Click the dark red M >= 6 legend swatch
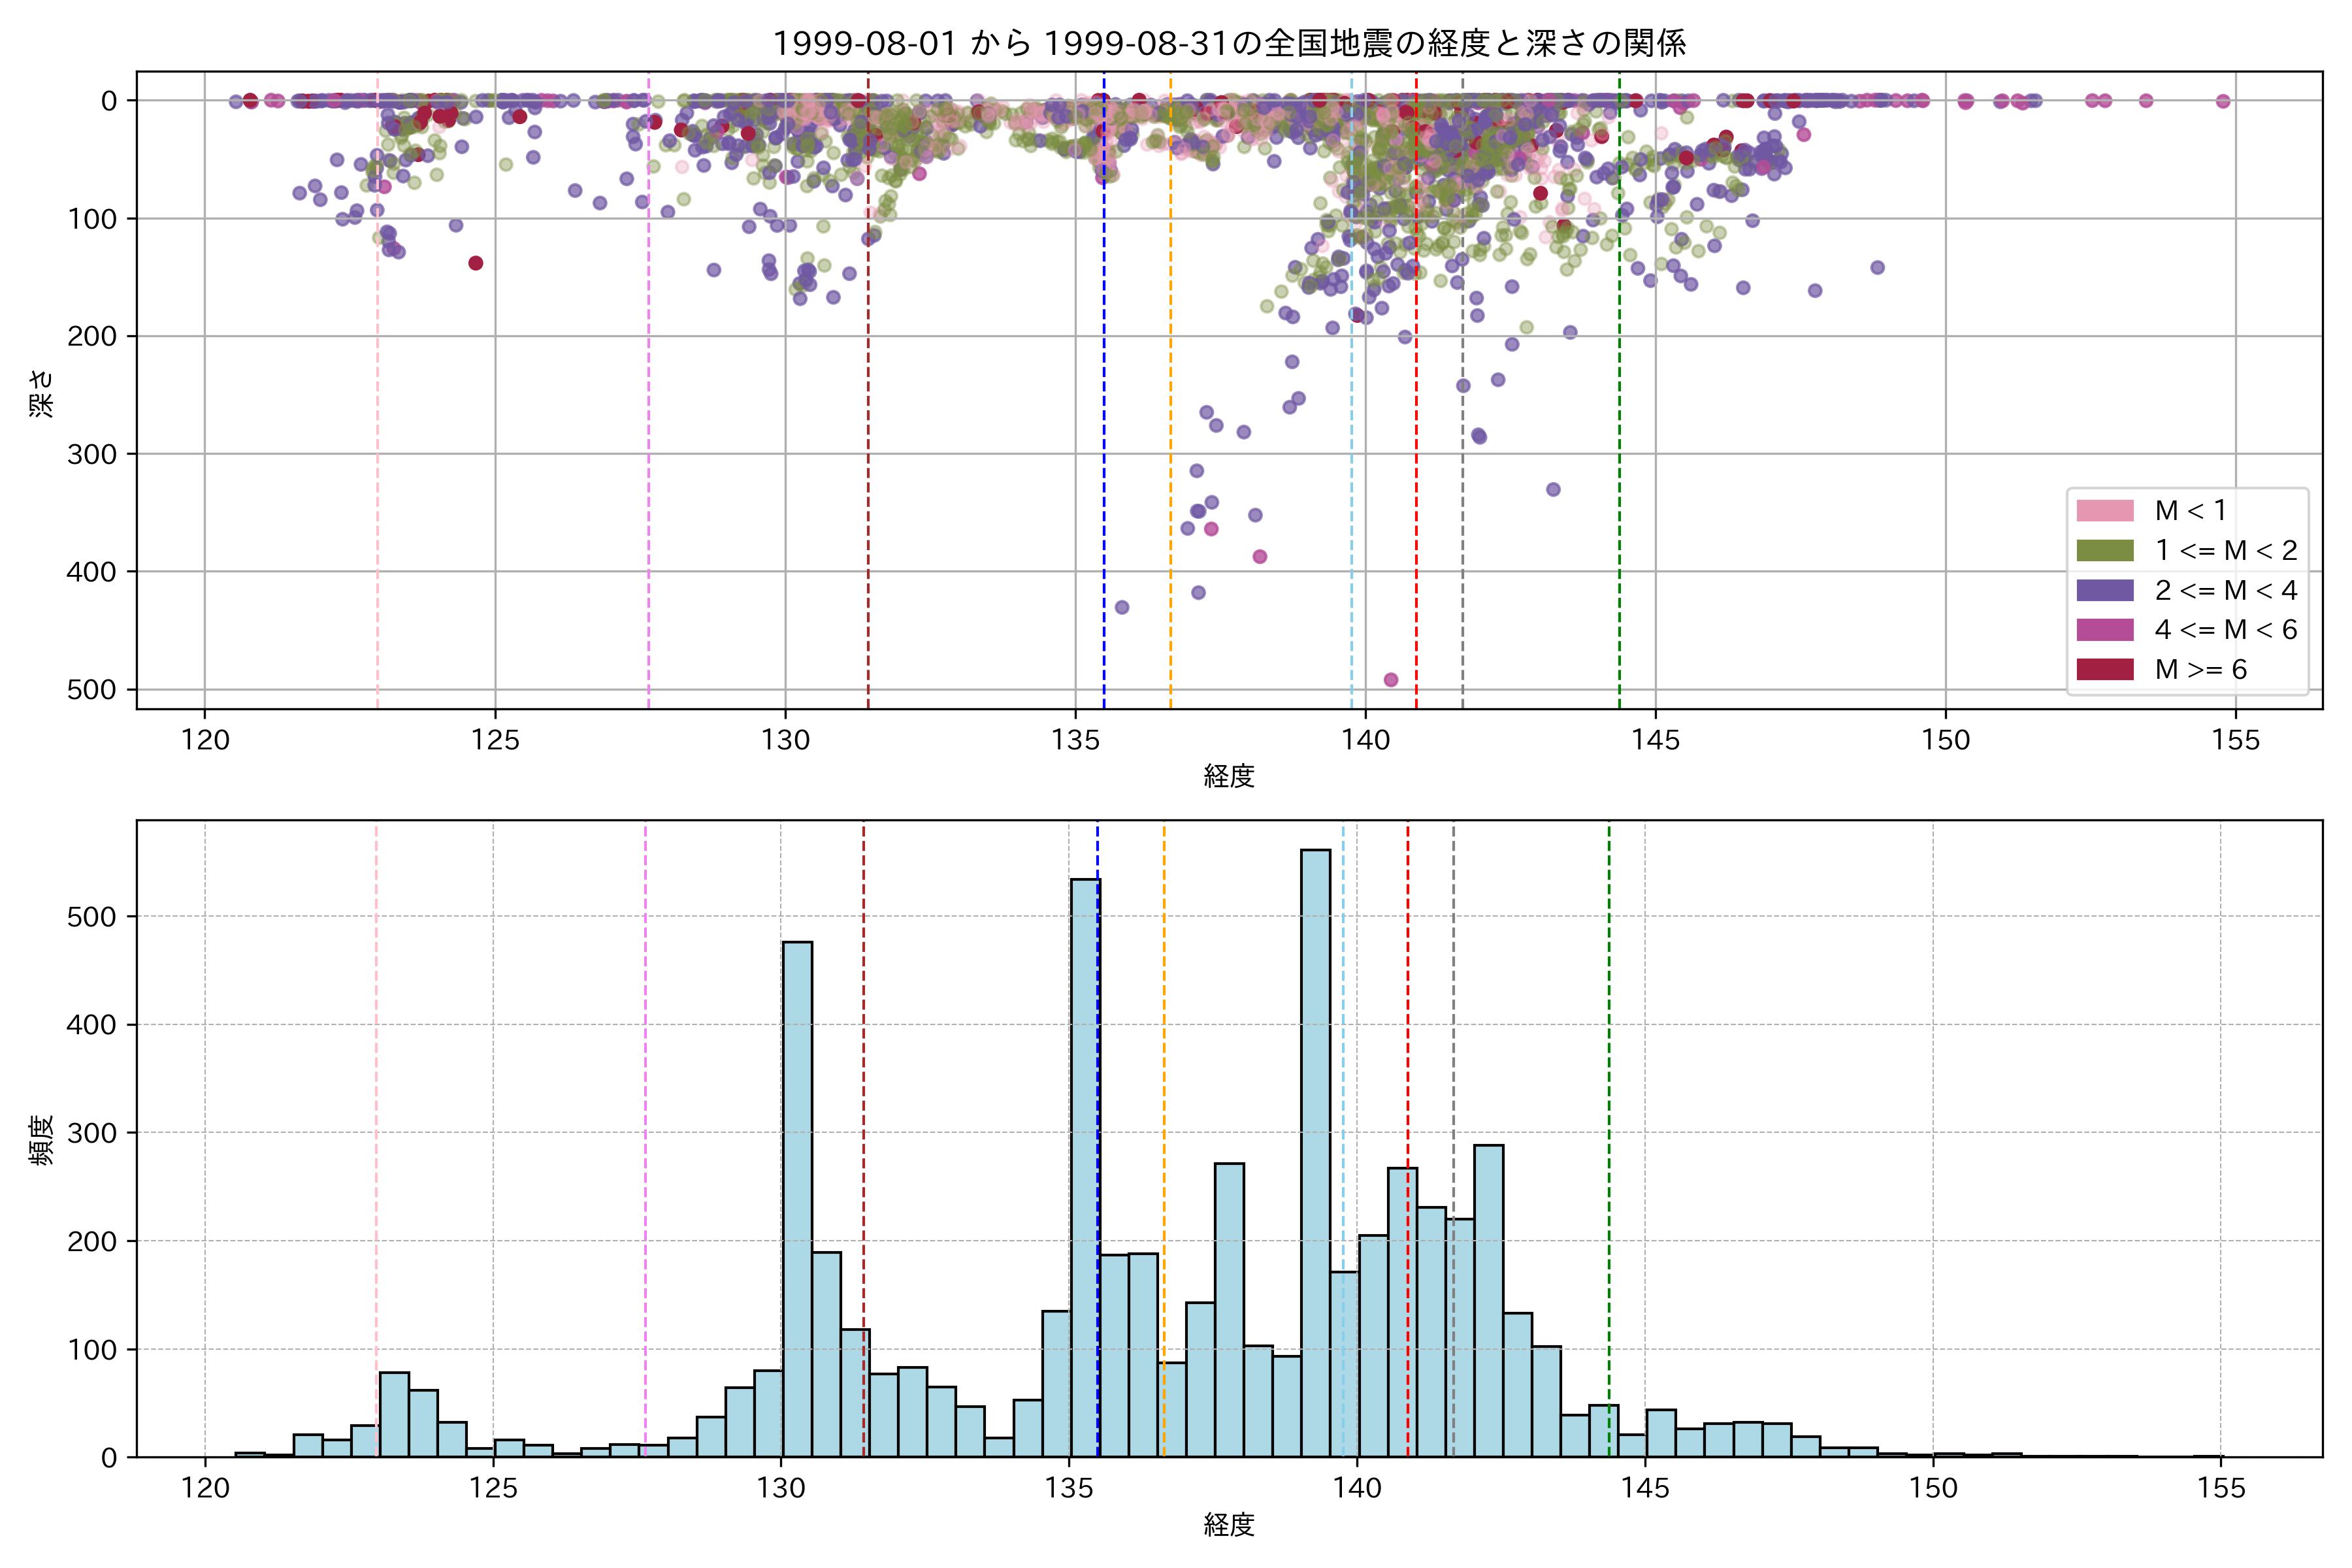This screenshot has height=1568, width=2352. tap(2104, 670)
